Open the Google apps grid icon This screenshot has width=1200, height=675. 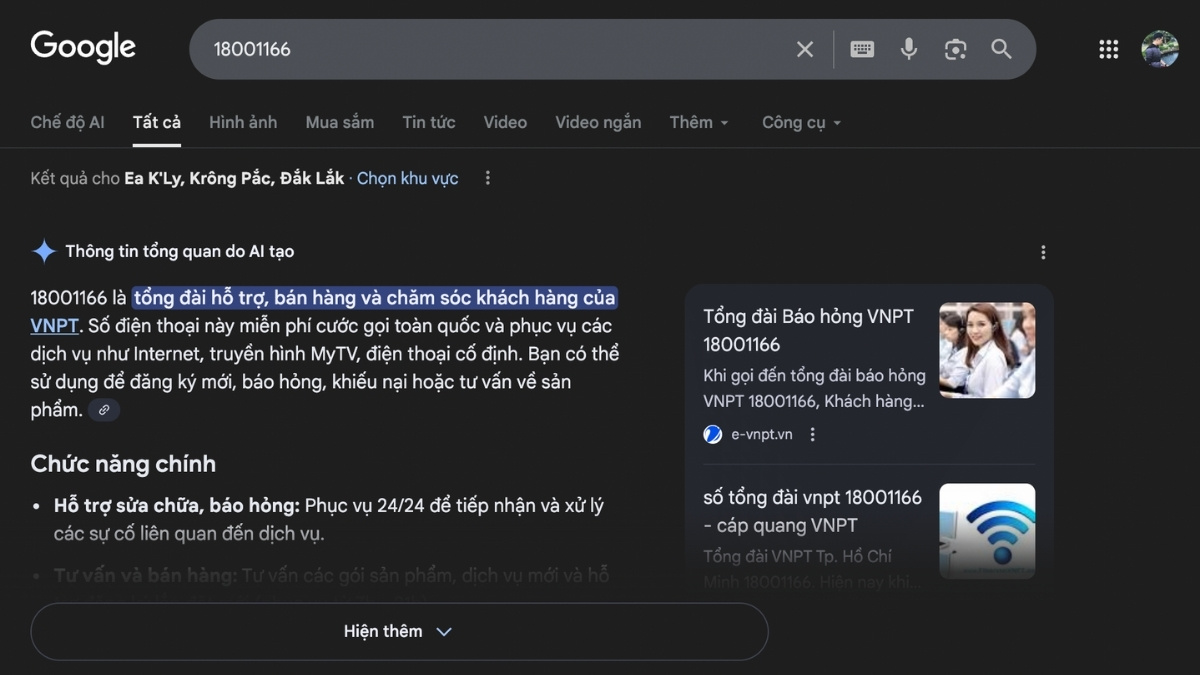tap(1108, 48)
